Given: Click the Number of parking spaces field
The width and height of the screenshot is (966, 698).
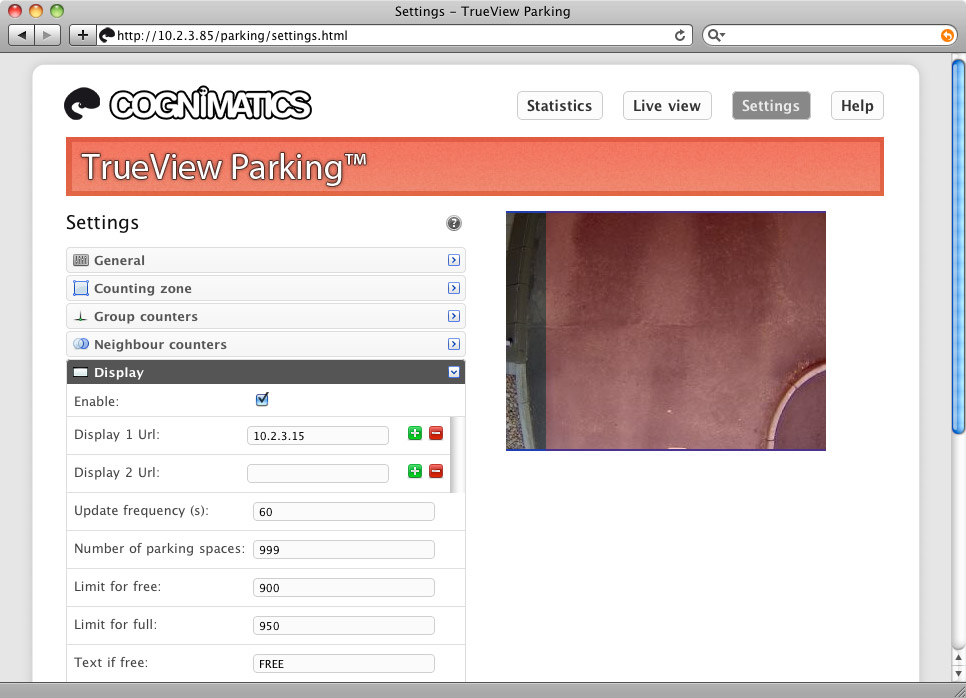Looking at the screenshot, I should 344,550.
